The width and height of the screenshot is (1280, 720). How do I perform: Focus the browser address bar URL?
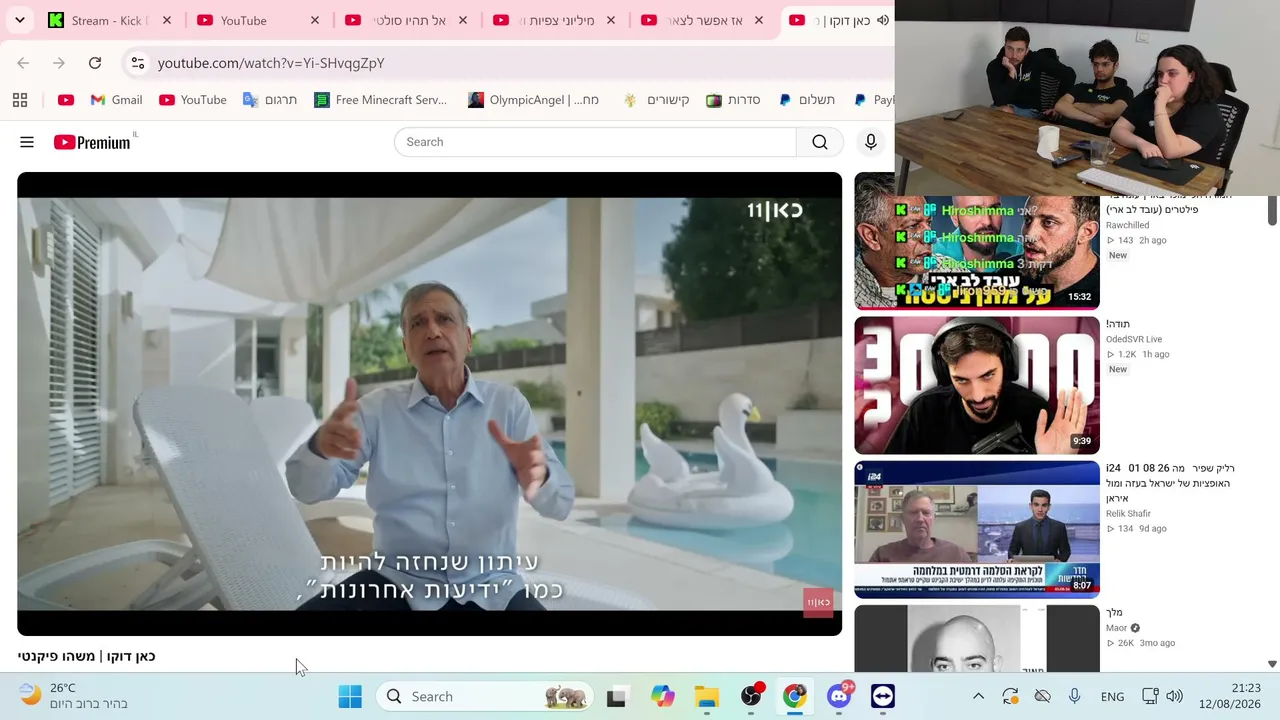(x=271, y=63)
